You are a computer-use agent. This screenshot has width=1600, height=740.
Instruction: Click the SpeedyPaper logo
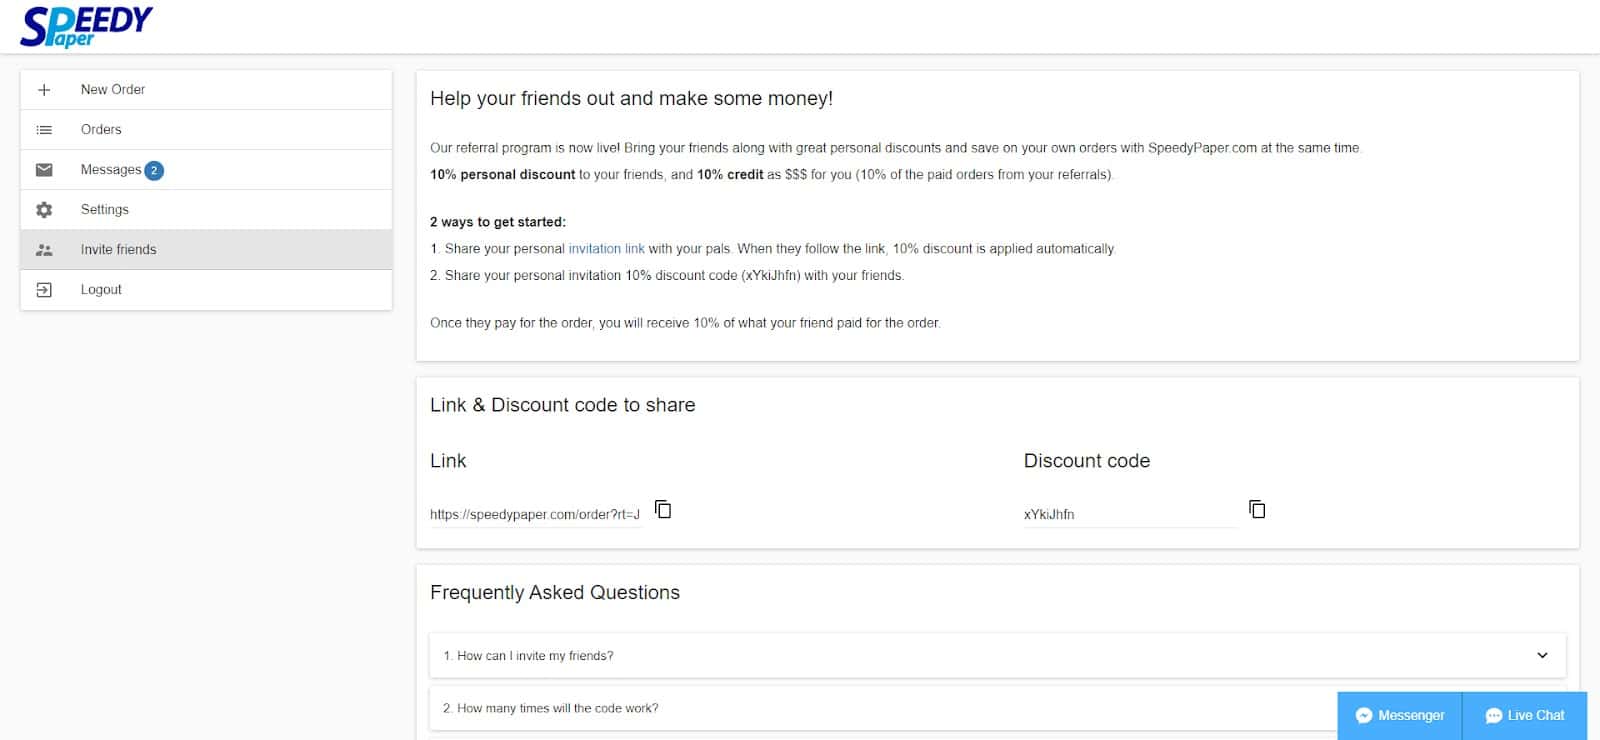pos(86,27)
